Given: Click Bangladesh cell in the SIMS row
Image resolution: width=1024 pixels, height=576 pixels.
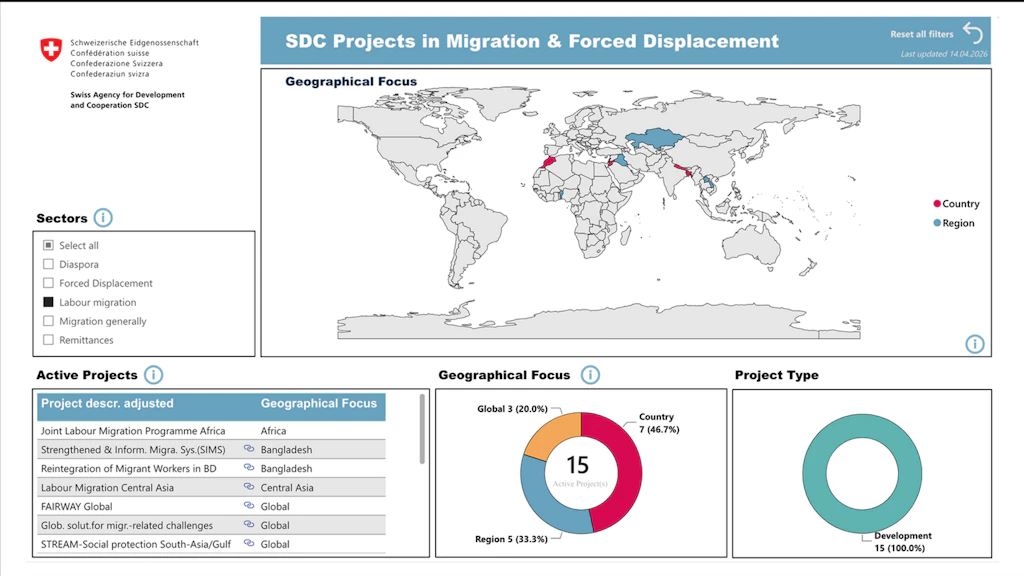Looking at the screenshot, I should point(286,449).
